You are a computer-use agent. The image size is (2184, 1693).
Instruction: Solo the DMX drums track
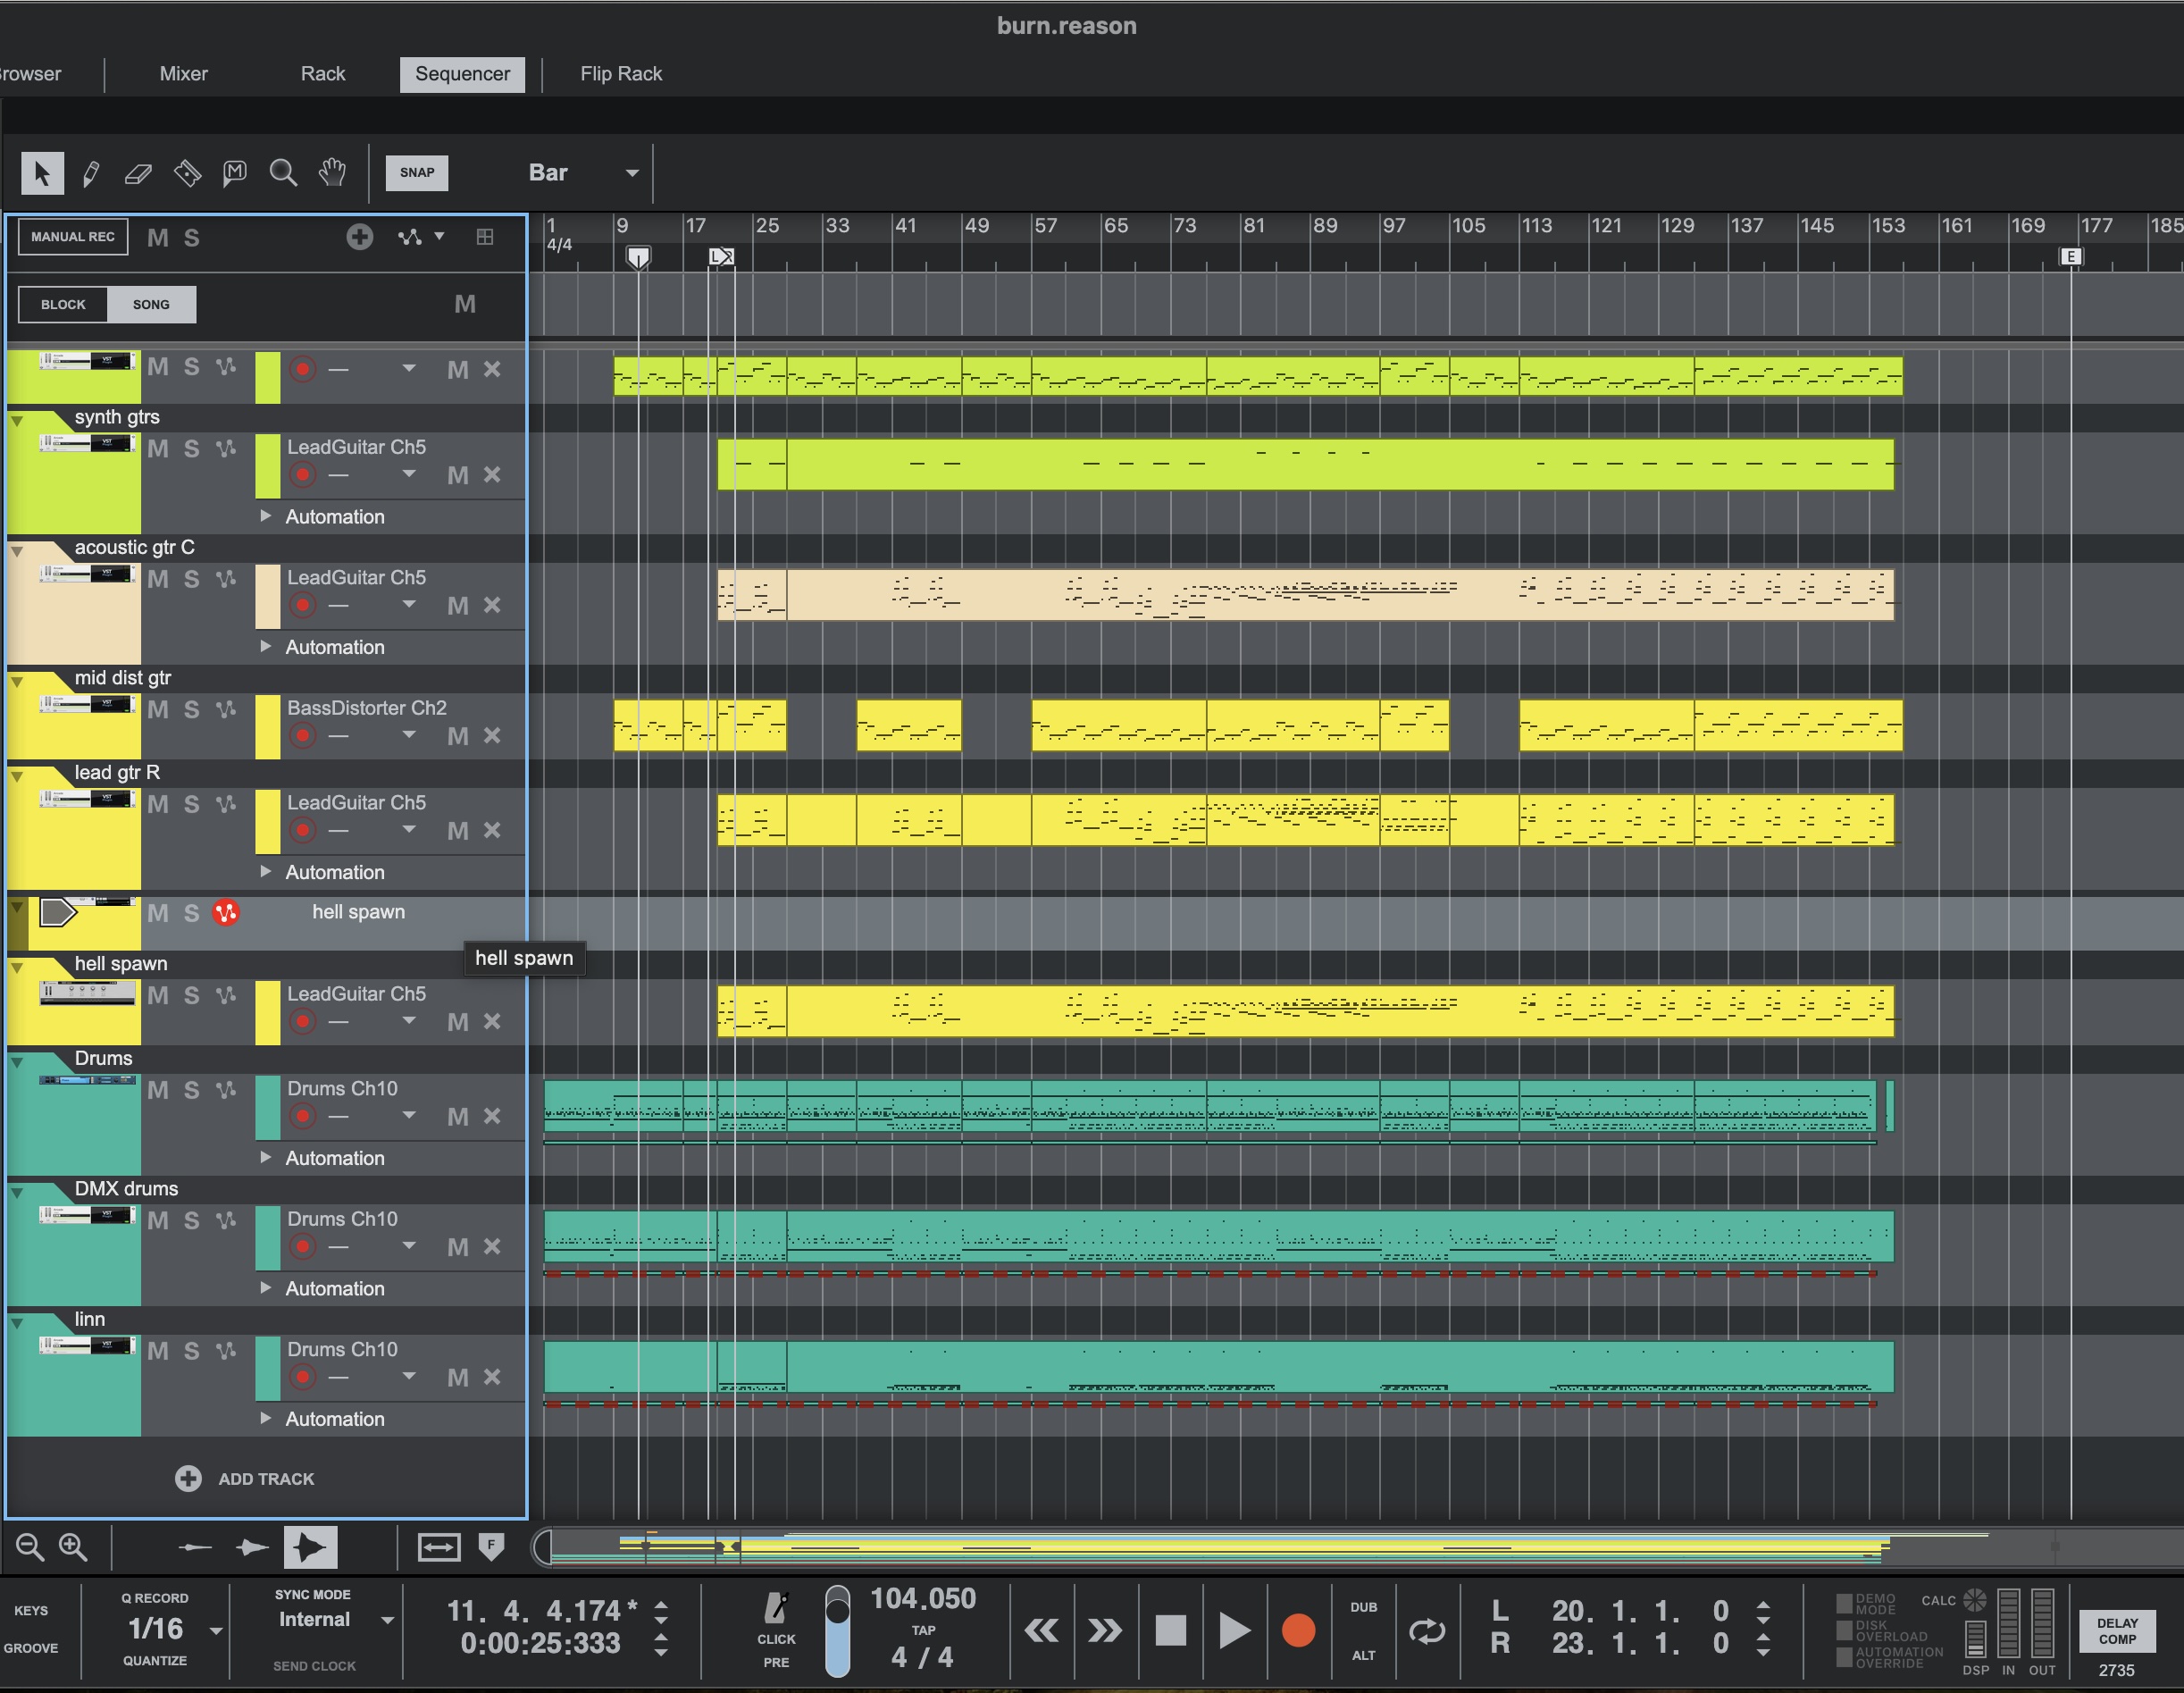[191, 1221]
